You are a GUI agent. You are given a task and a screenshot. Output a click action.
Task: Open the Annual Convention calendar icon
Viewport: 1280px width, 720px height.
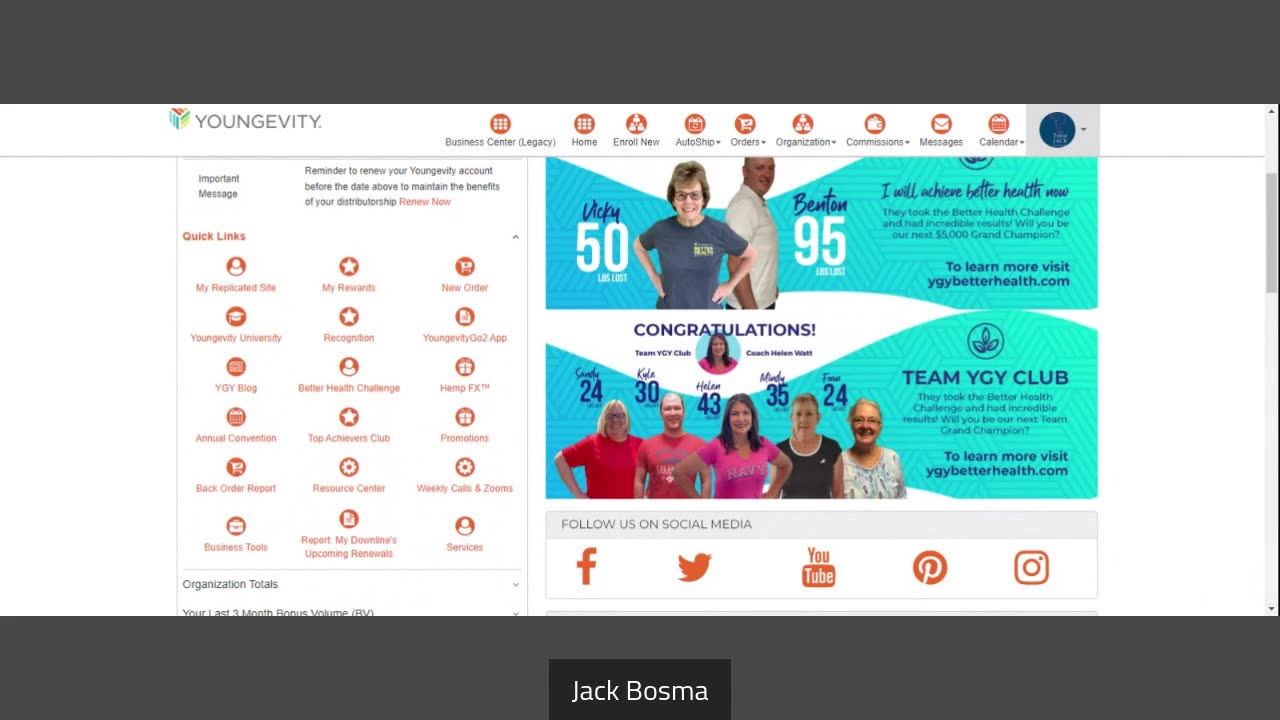pos(236,417)
